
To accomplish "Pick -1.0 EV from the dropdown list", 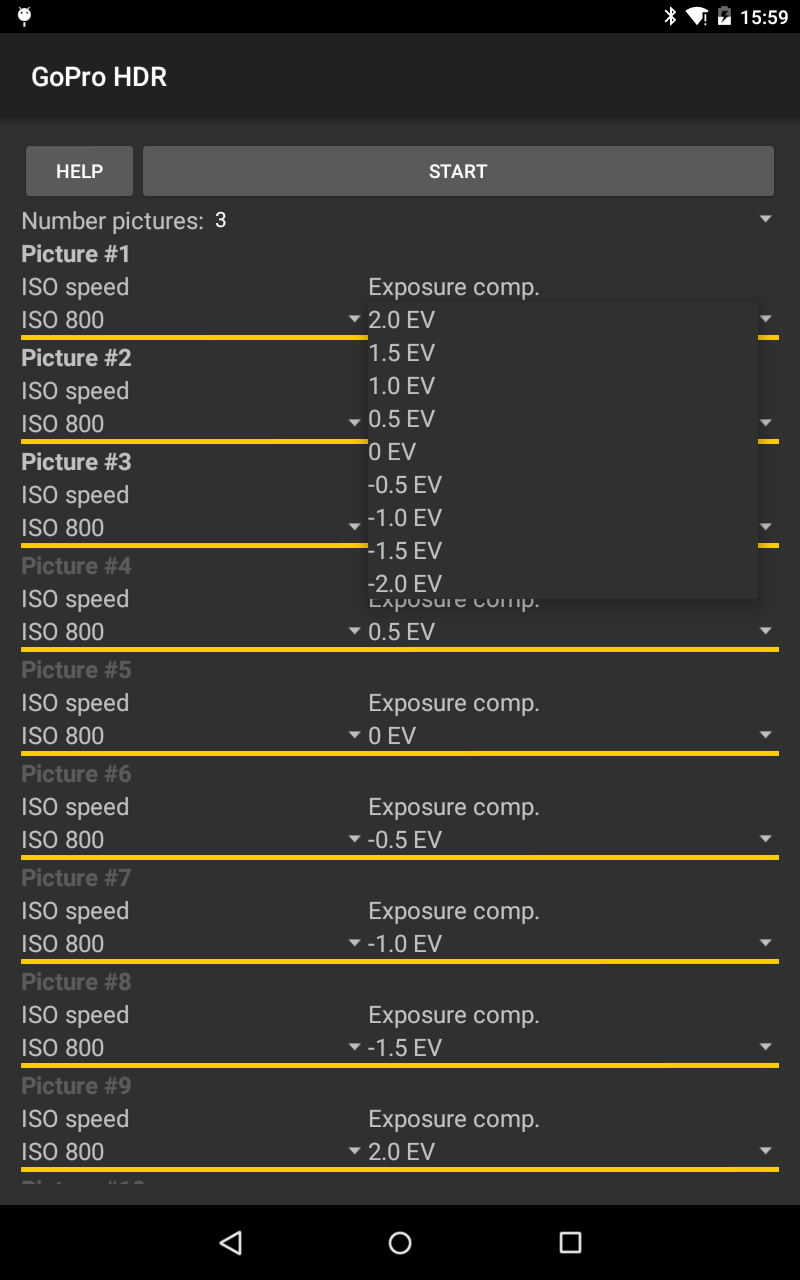I will (405, 518).
